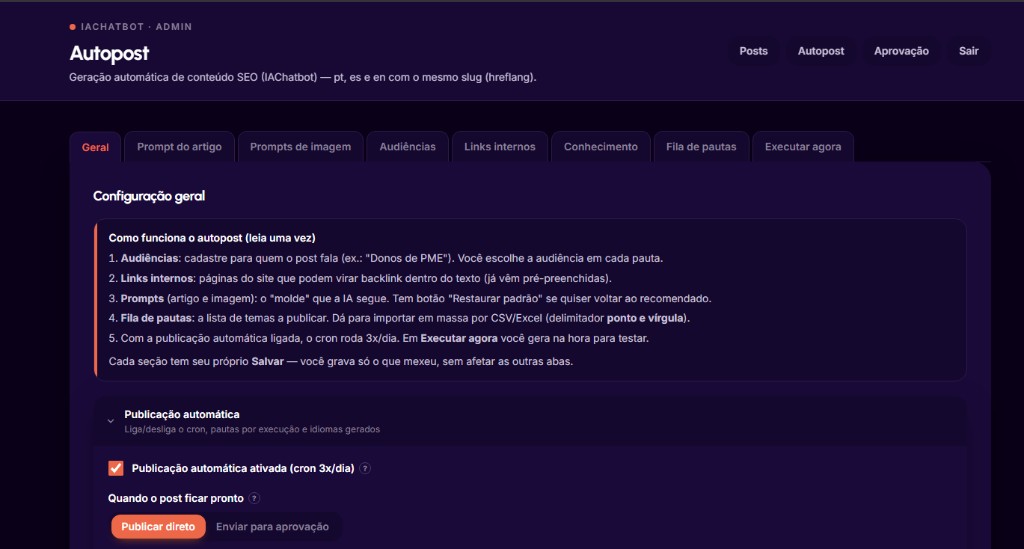This screenshot has height=549, width=1024.
Task: Select the Geral tab
Action: pyautogui.click(x=95, y=148)
